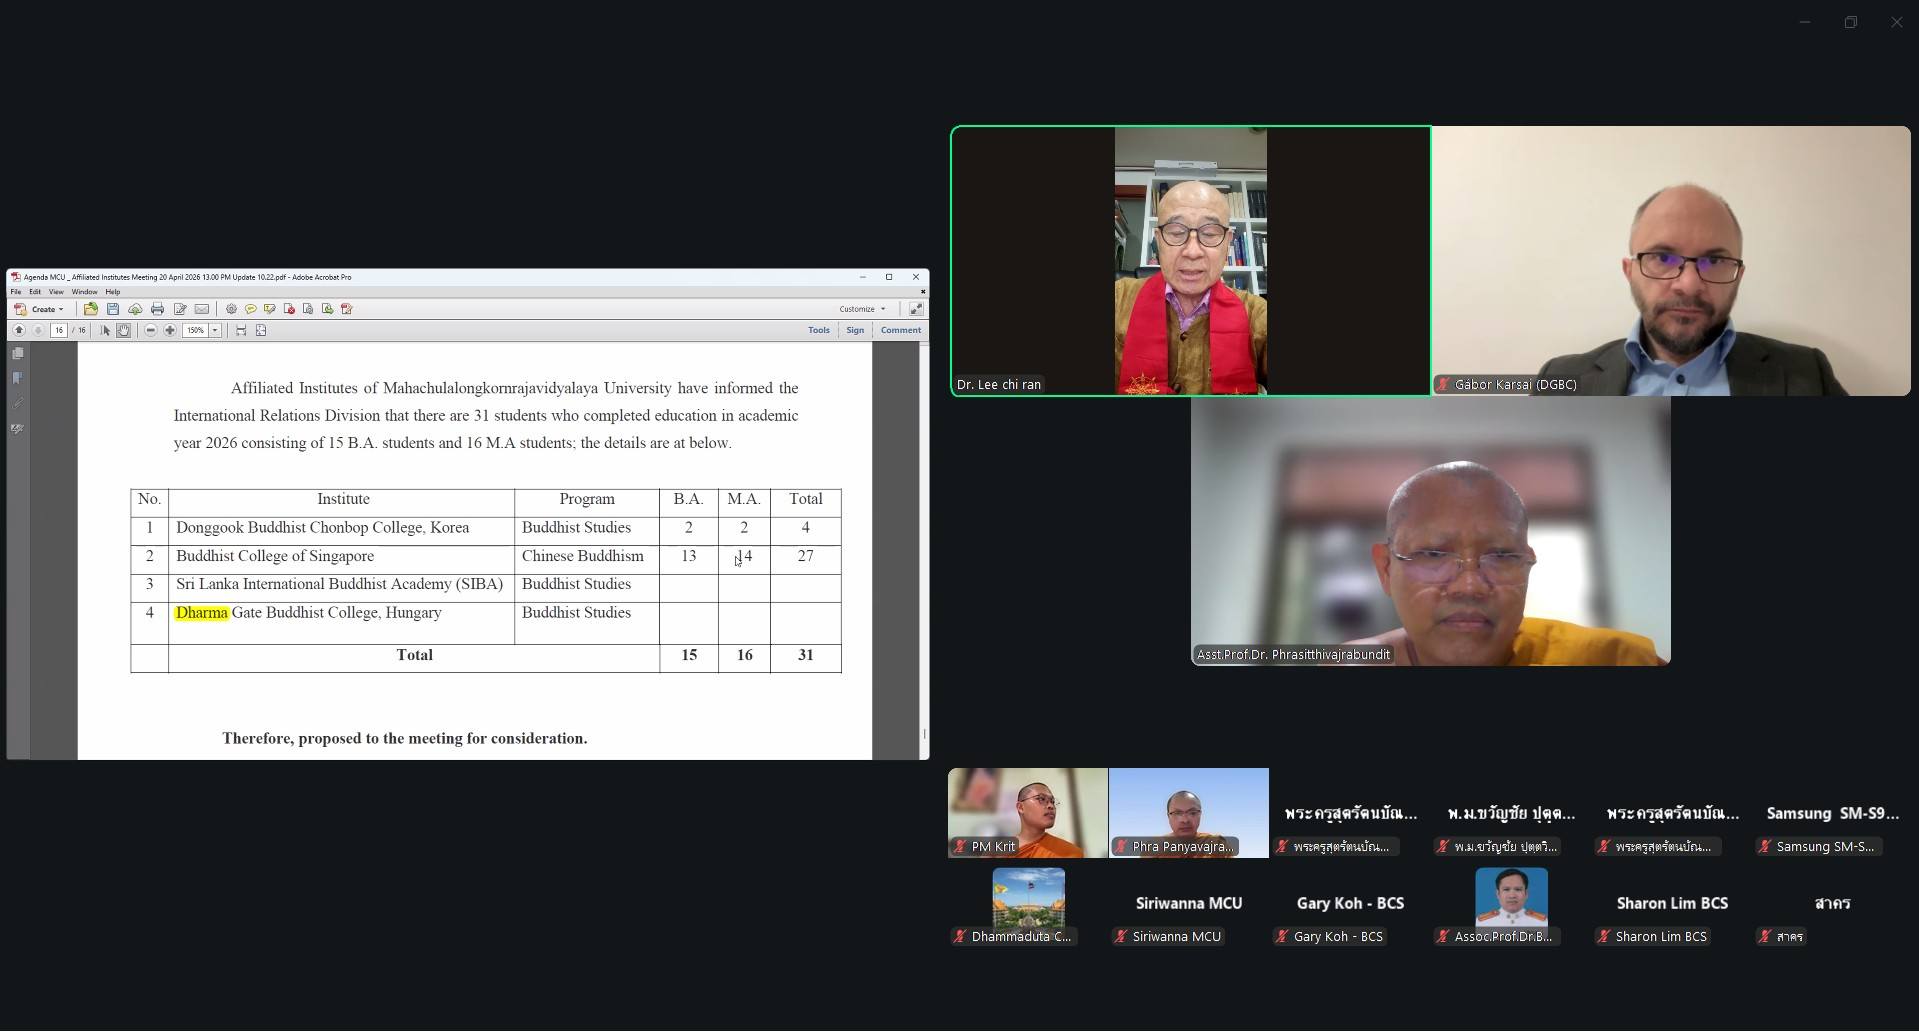Open the Page Thumbnails side panel
This screenshot has height=1032, width=1919.
coord(17,354)
